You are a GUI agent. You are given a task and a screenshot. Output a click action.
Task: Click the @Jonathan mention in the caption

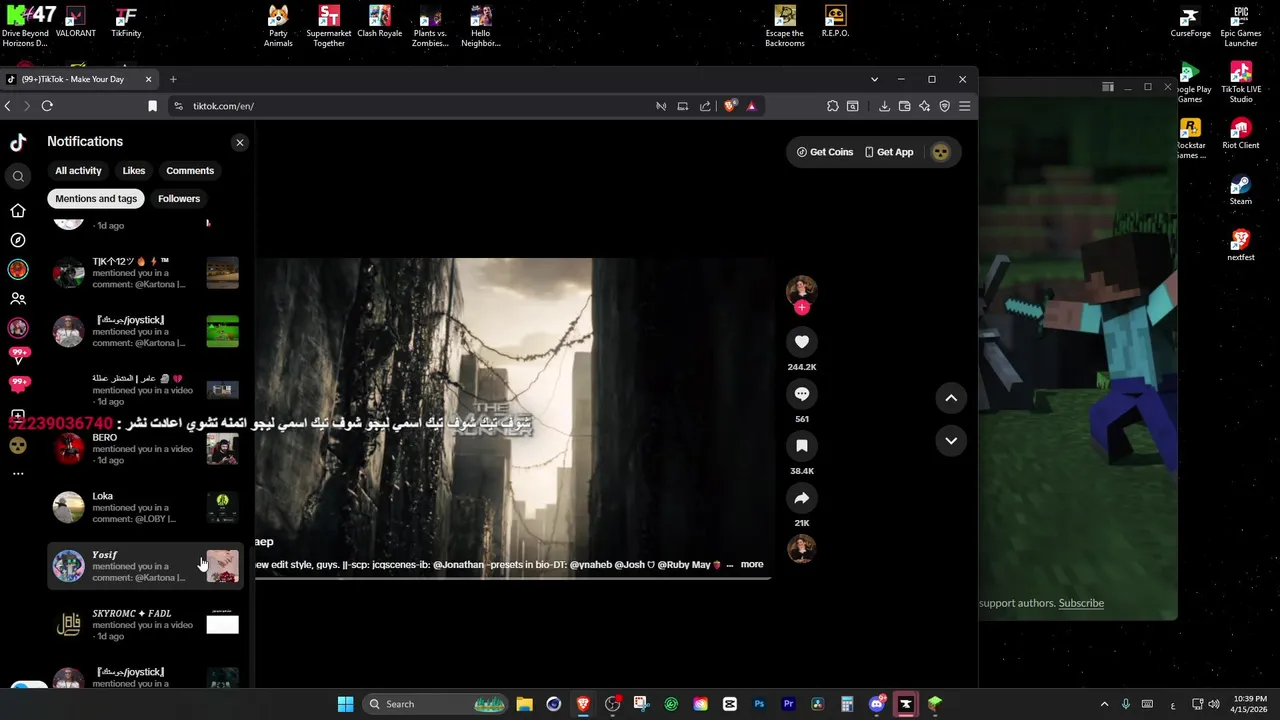457,565
